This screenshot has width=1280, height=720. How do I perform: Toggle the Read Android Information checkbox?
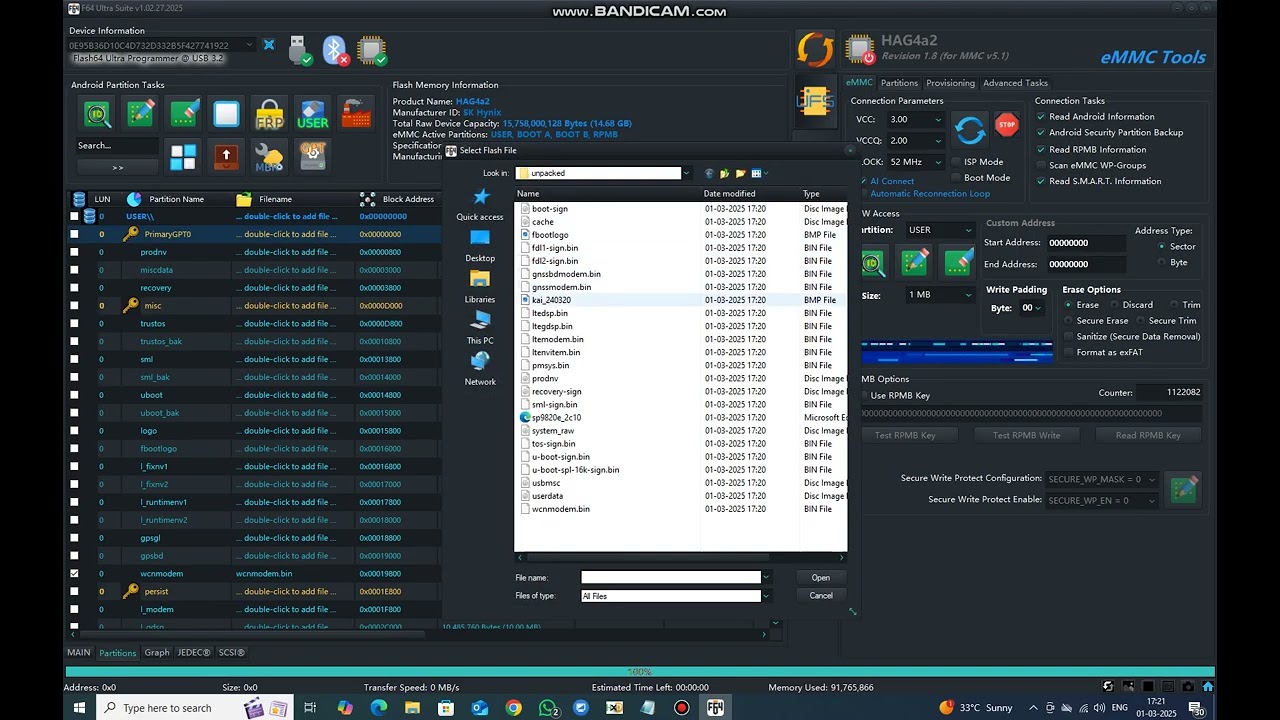point(1041,117)
